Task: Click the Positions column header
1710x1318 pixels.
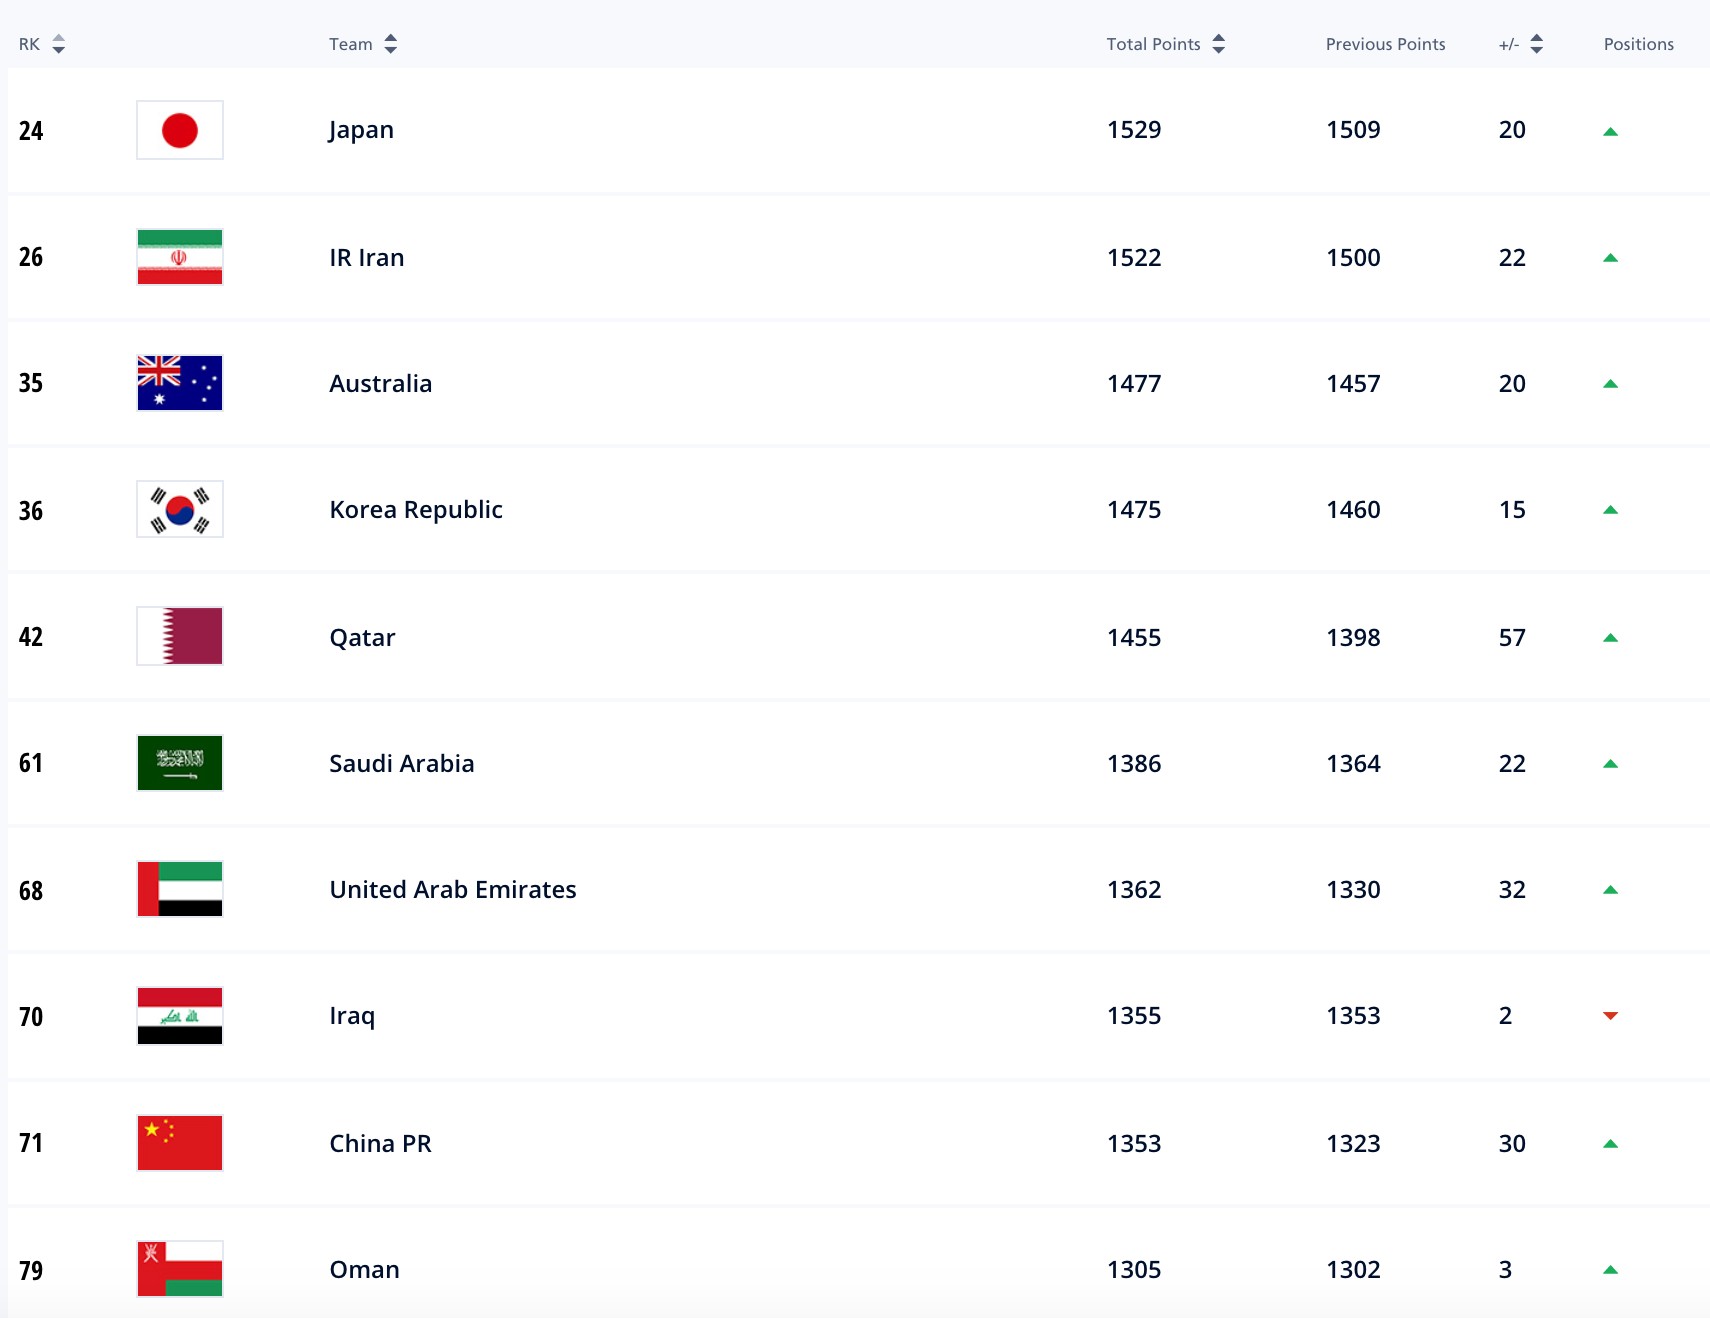Action: (x=1638, y=44)
